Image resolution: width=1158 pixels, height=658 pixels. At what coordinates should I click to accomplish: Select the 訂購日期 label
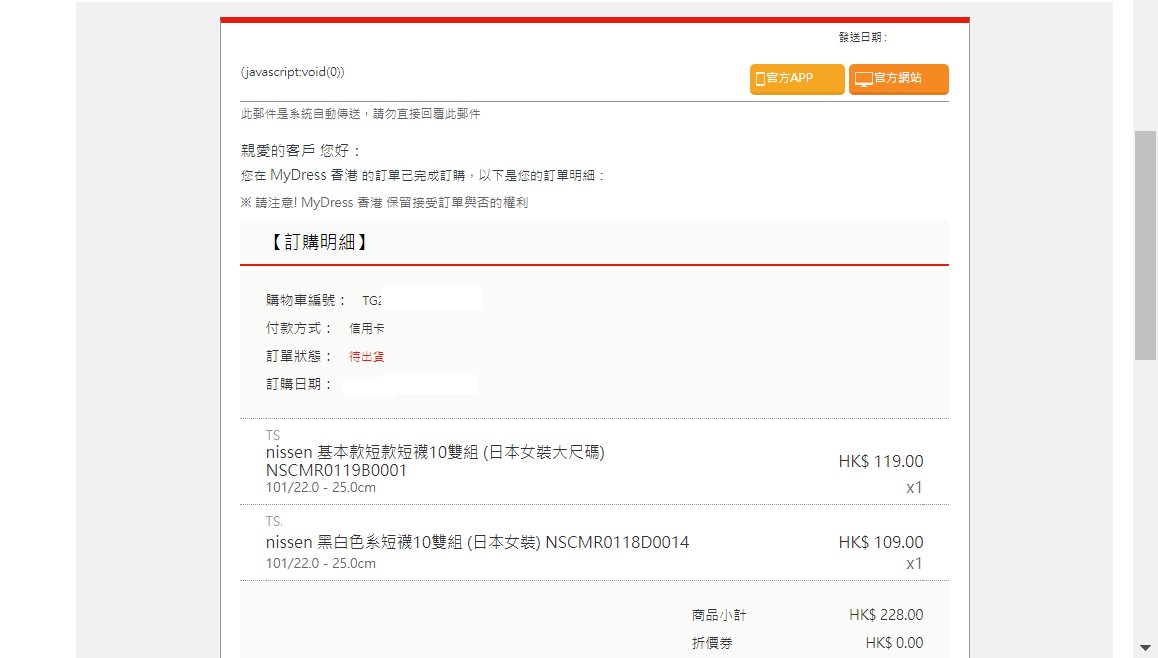click(x=299, y=384)
